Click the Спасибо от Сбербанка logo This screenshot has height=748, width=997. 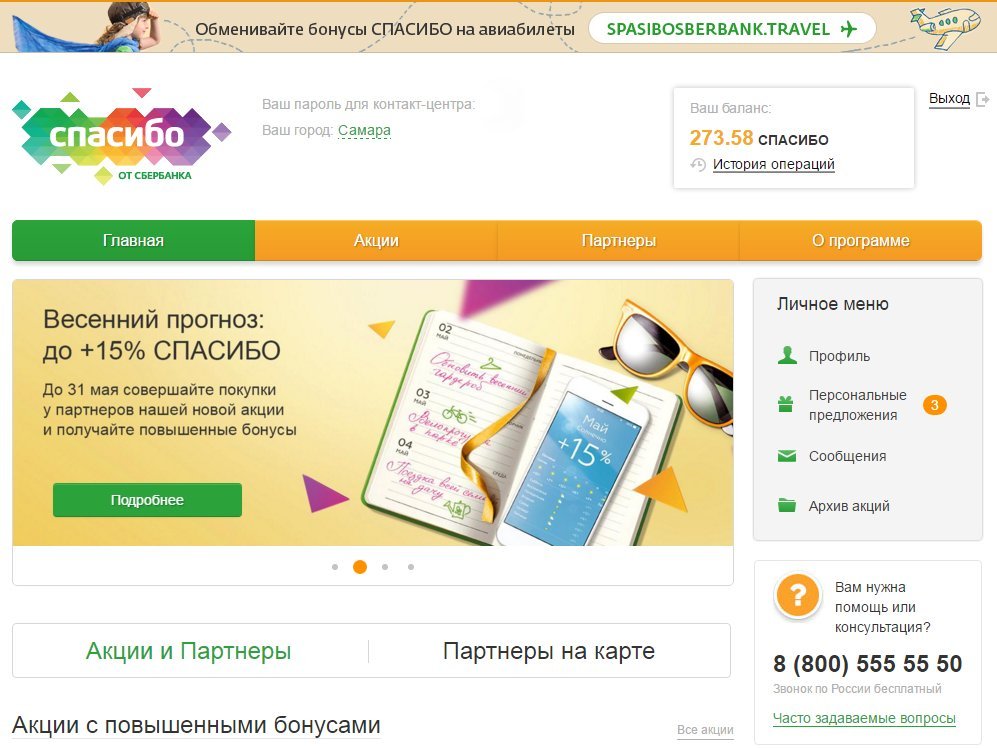click(121, 135)
